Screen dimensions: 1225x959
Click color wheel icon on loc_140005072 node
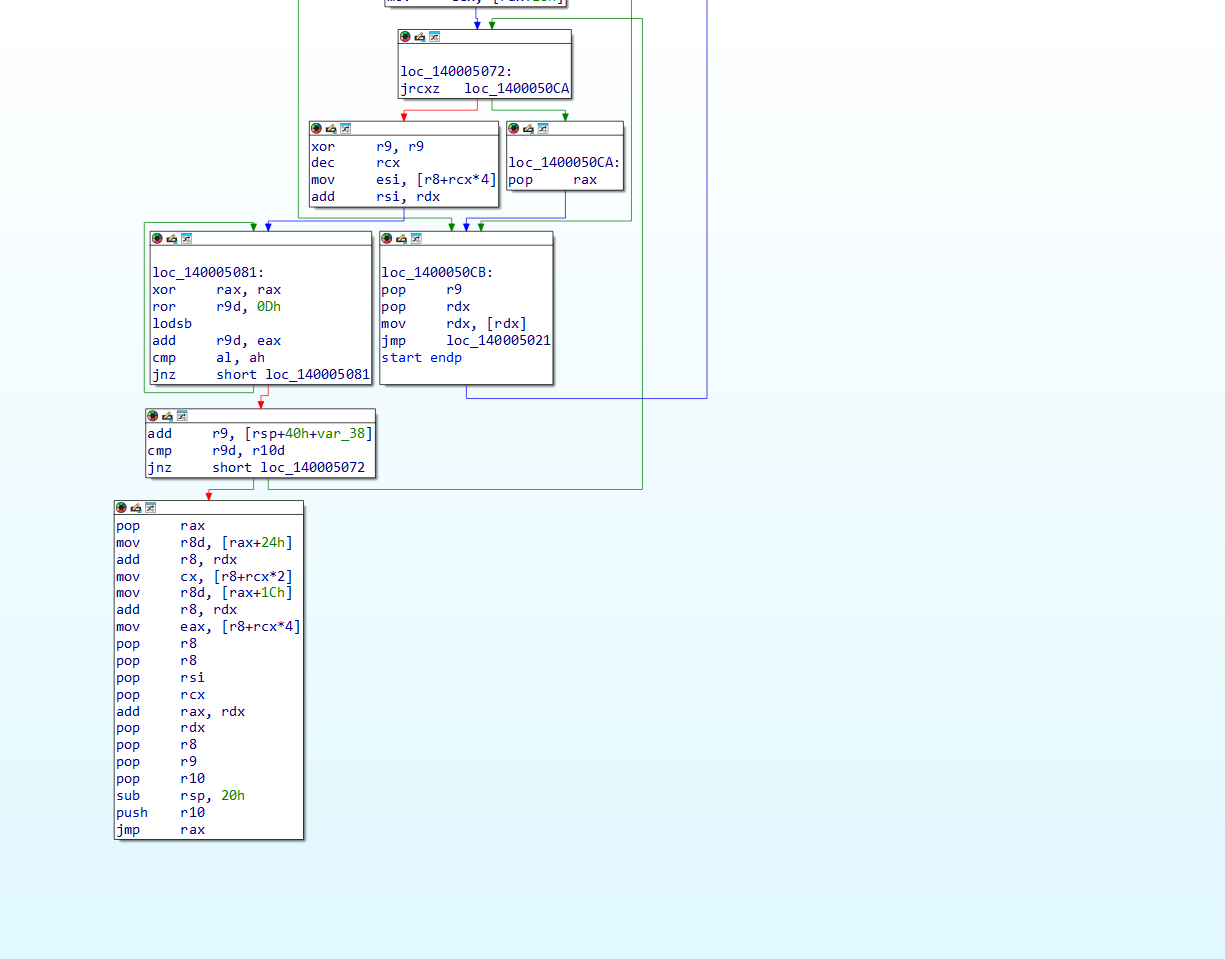click(405, 36)
